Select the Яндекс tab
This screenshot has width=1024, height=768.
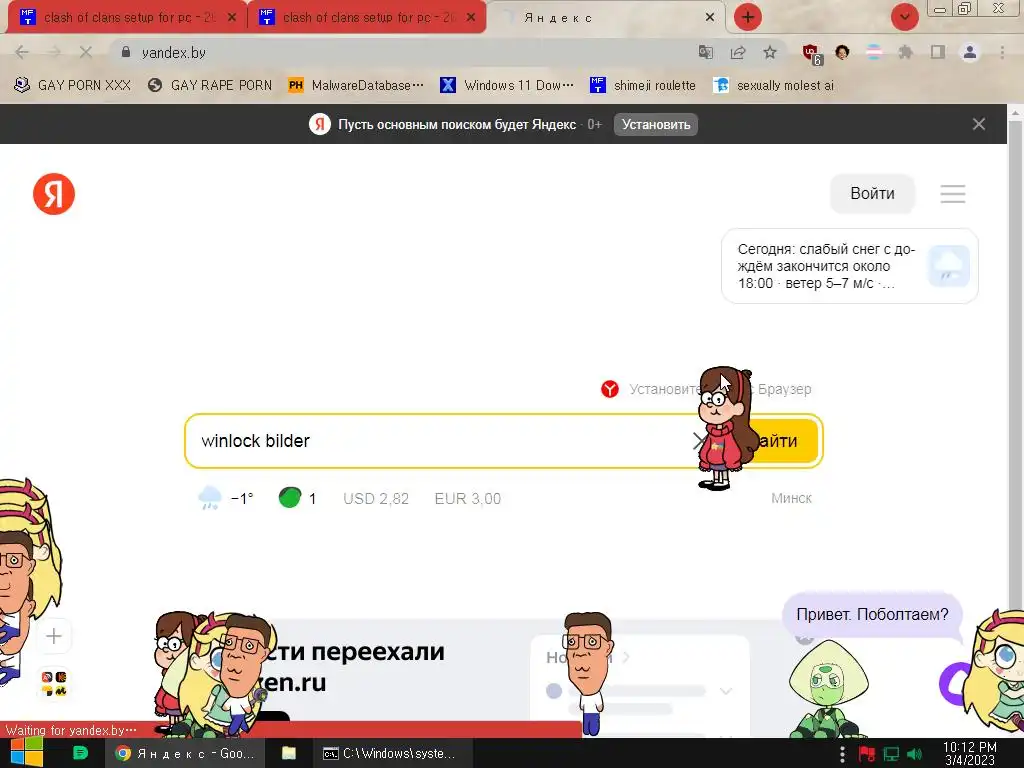pos(604,18)
